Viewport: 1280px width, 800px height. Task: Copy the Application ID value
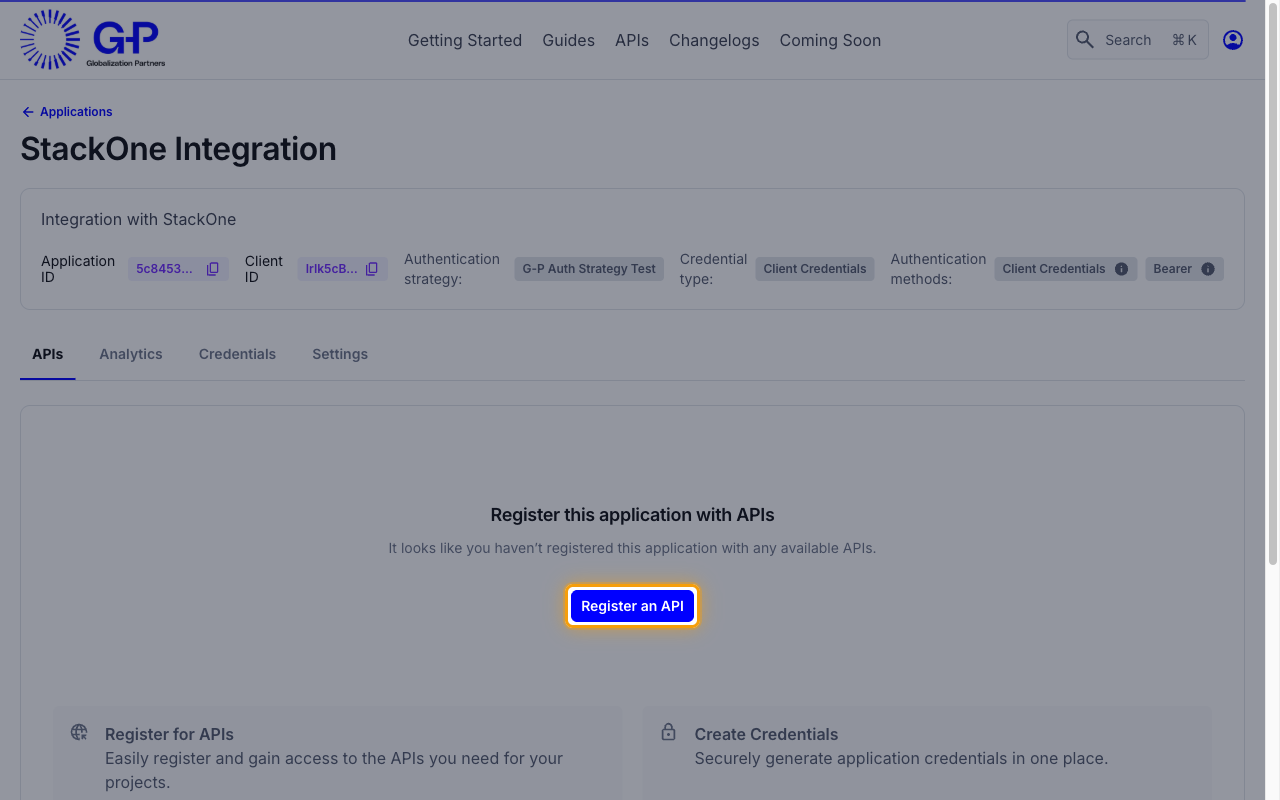(213, 269)
